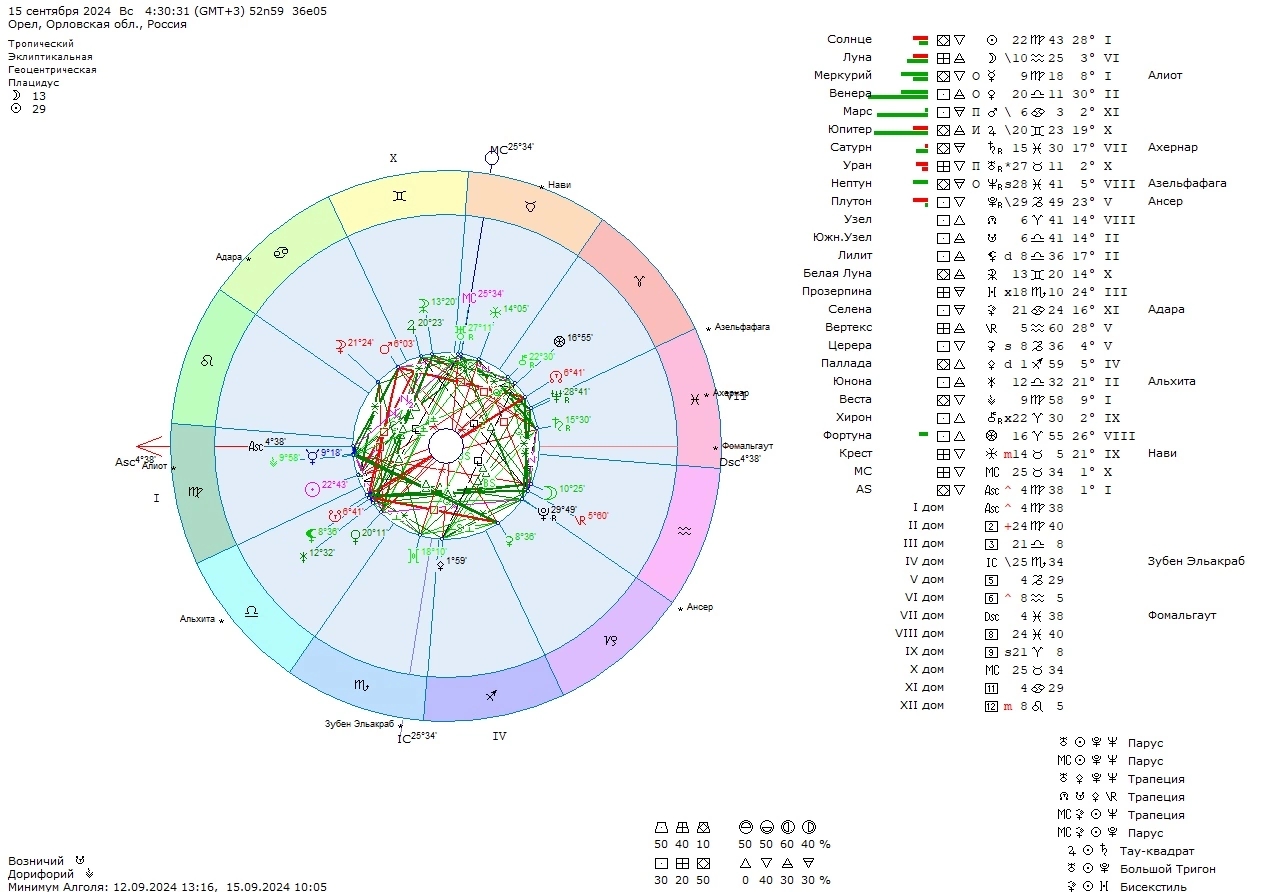The width and height of the screenshot is (1280, 892).
Task: Click the 'Сатурн' row label in the table
Action: tap(851, 148)
